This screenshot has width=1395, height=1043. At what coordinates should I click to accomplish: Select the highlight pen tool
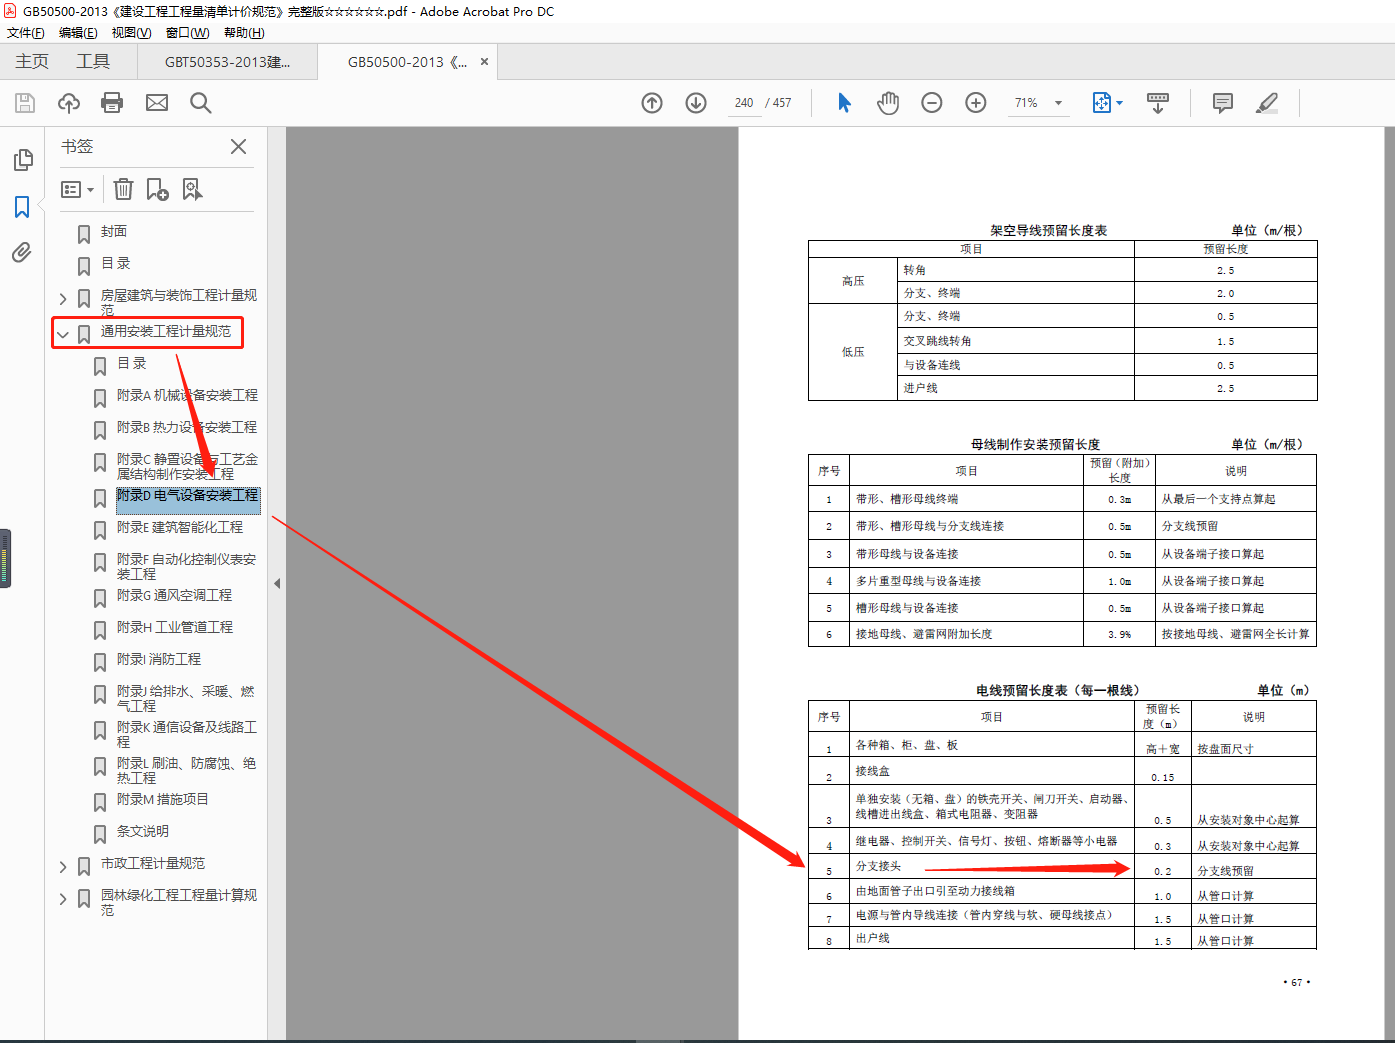[x=1267, y=103]
